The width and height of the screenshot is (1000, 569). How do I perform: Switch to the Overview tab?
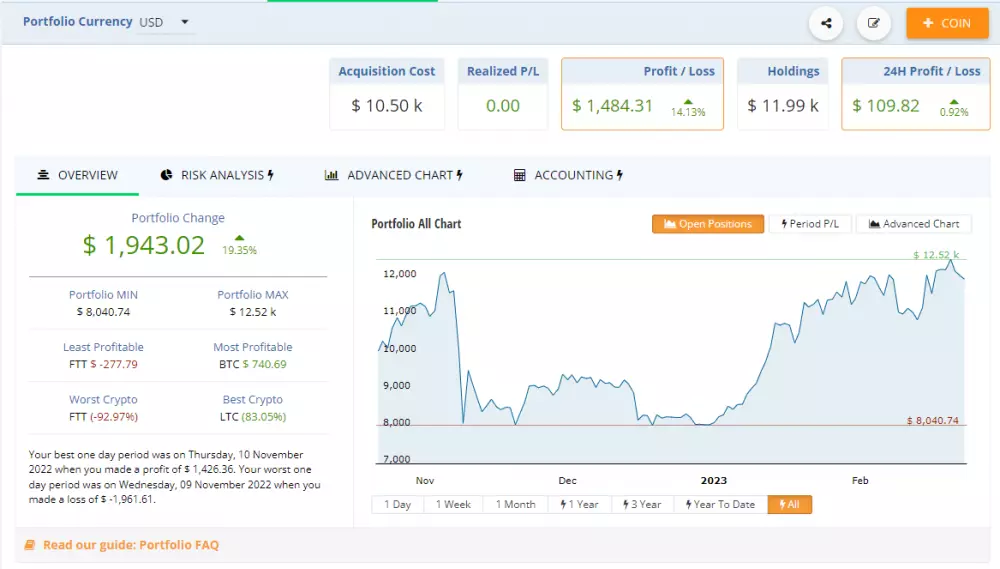click(x=78, y=175)
